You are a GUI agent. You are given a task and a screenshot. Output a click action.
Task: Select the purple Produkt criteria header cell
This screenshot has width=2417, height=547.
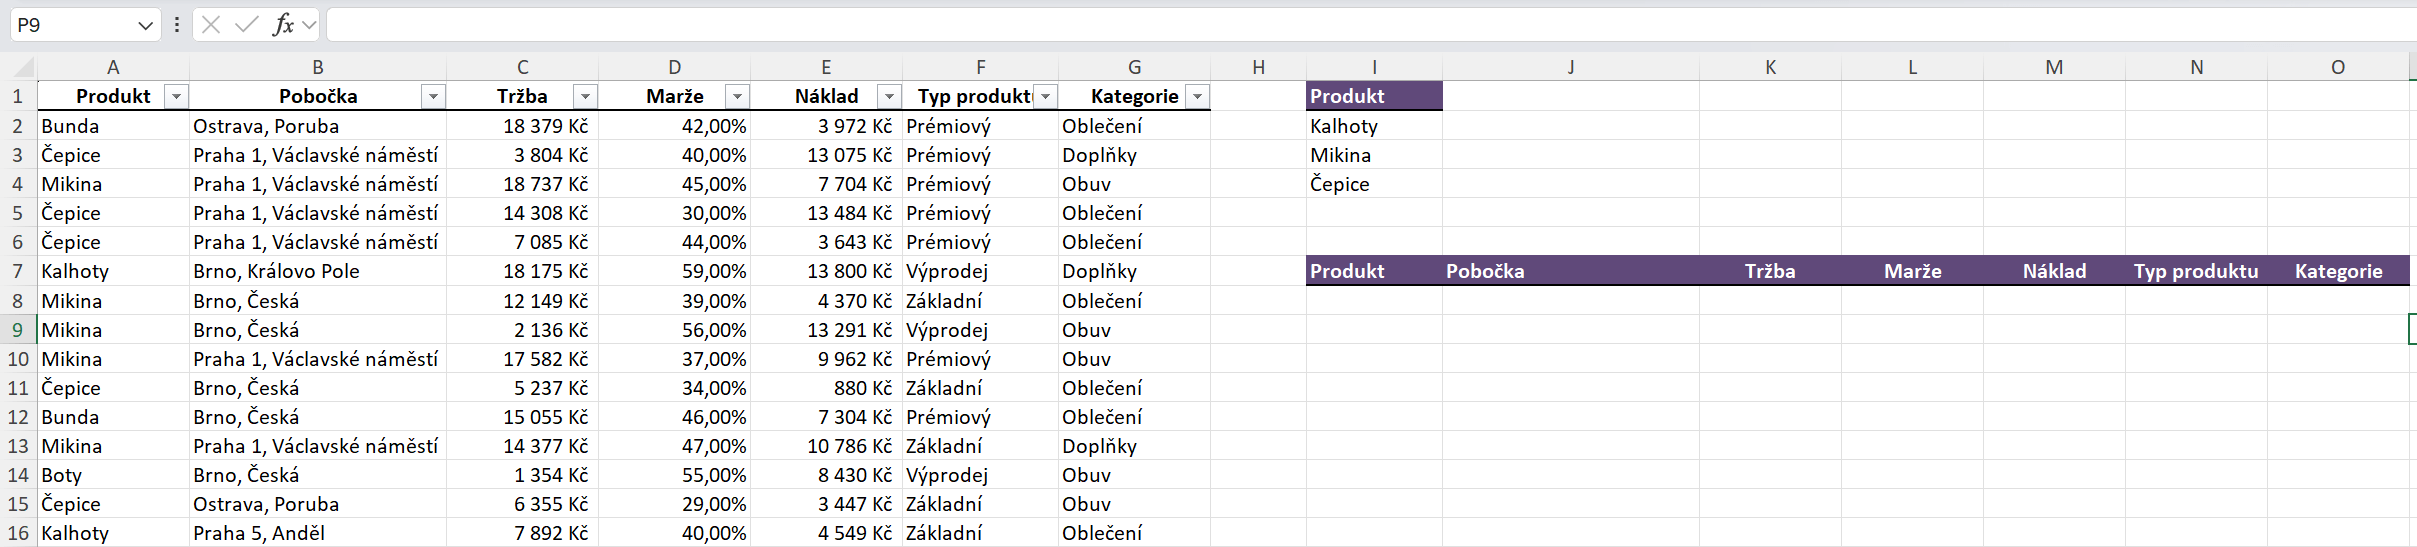(1373, 96)
